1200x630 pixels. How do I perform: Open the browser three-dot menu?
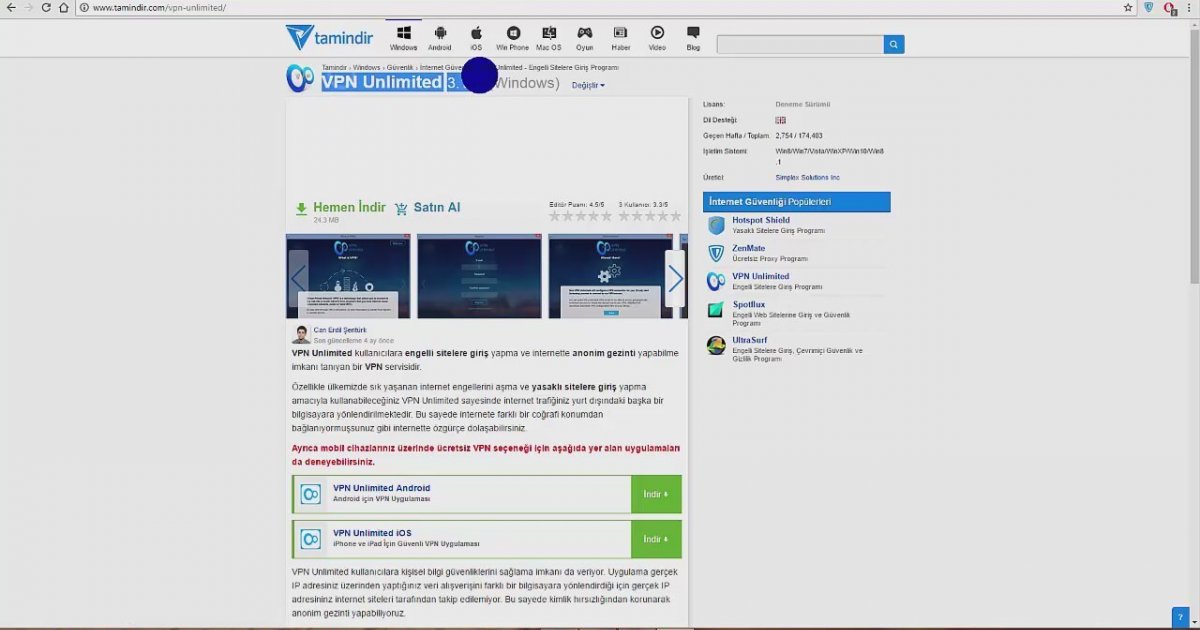pos(1190,7)
